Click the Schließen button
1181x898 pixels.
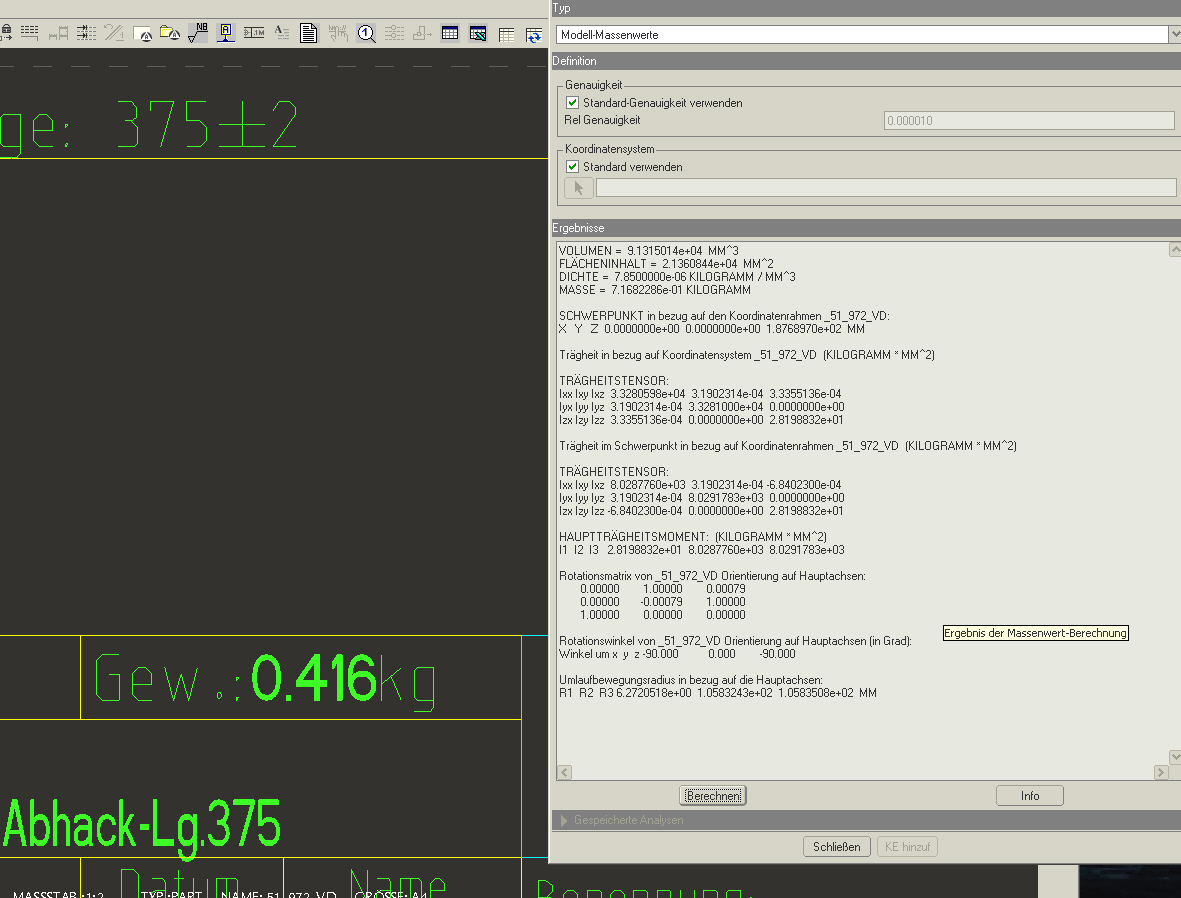837,847
